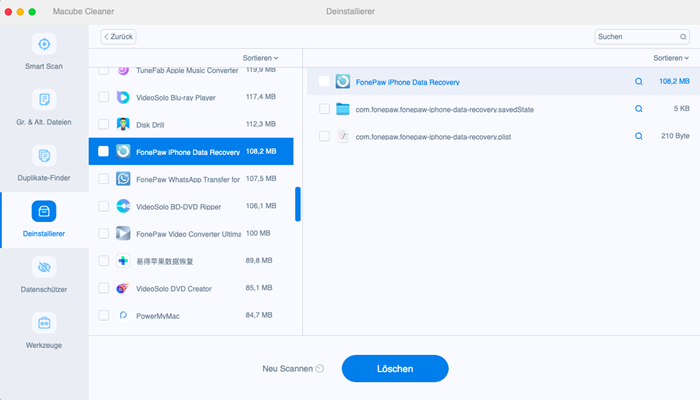700x401 pixels.
Task: Open the Werkzeuge toolbox icon
Action: point(44,323)
